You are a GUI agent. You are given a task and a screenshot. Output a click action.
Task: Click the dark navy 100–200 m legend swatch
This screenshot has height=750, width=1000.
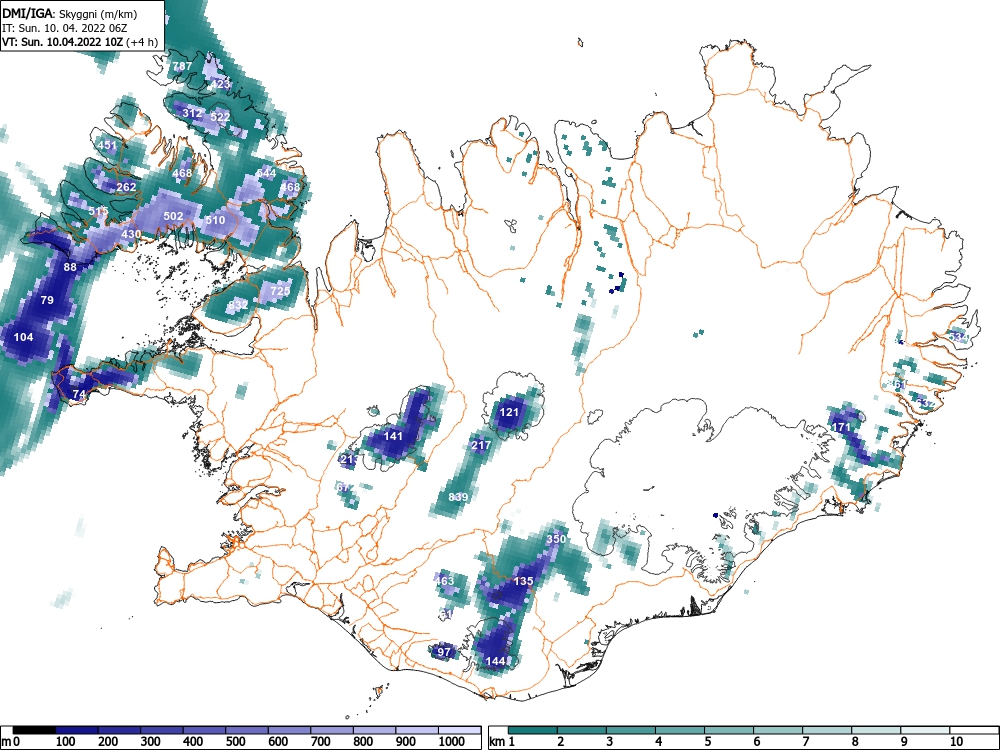click(x=77, y=730)
